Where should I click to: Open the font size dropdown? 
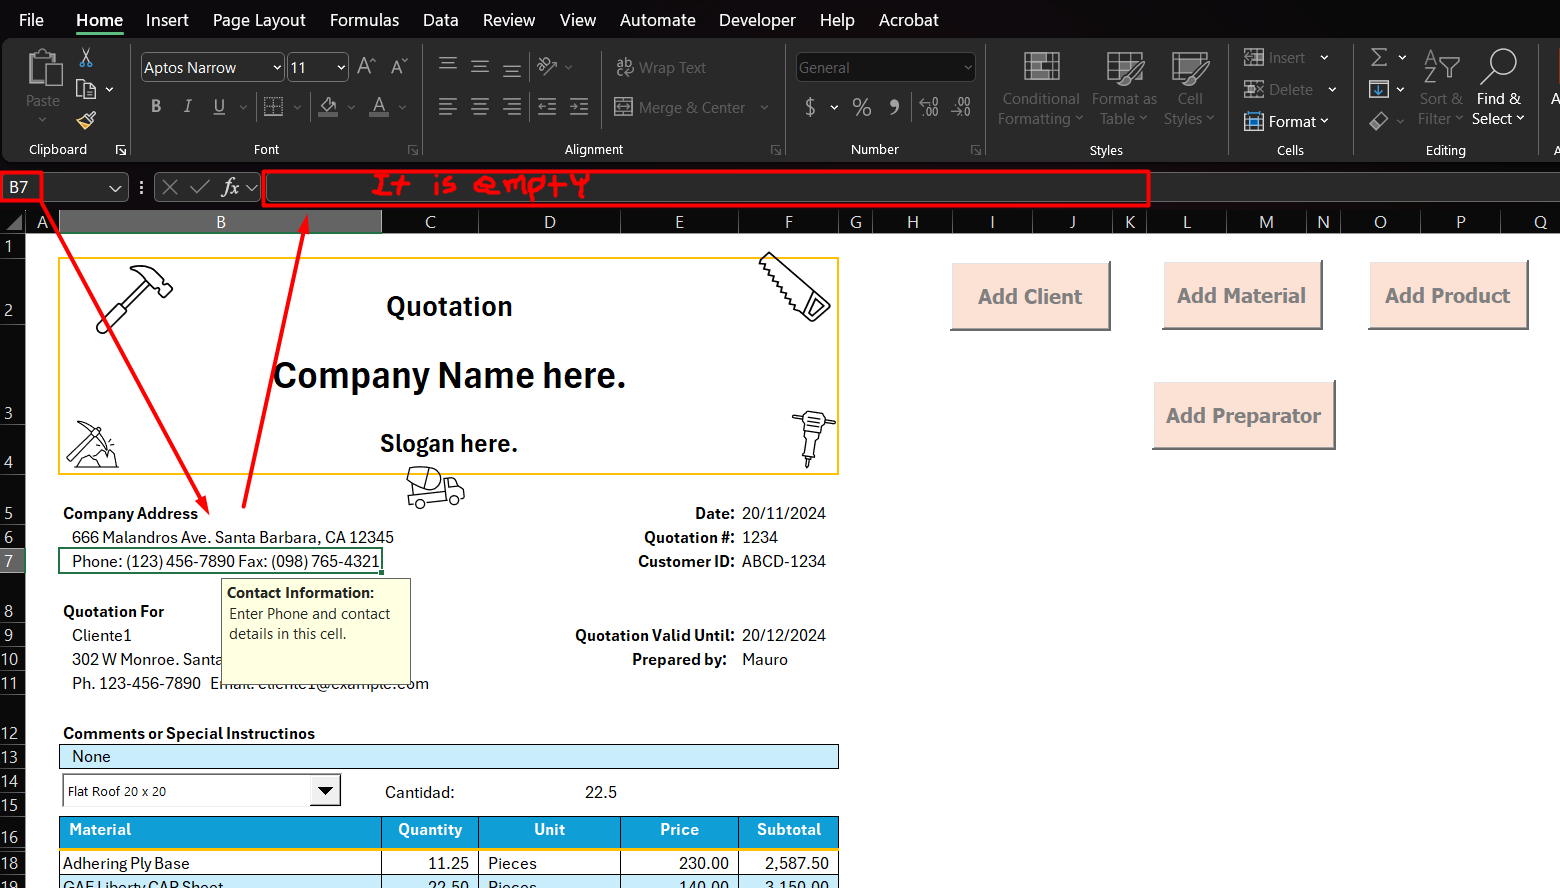pyautogui.click(x=341, y=67)
